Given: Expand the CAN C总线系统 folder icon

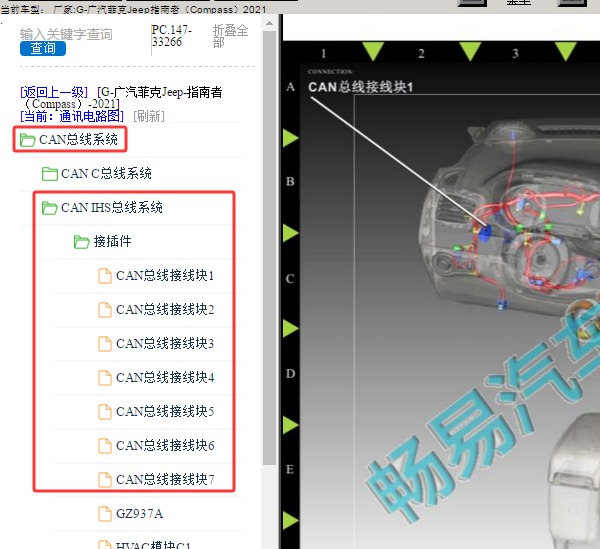Looking at the screenshot, I should [50, 174].
